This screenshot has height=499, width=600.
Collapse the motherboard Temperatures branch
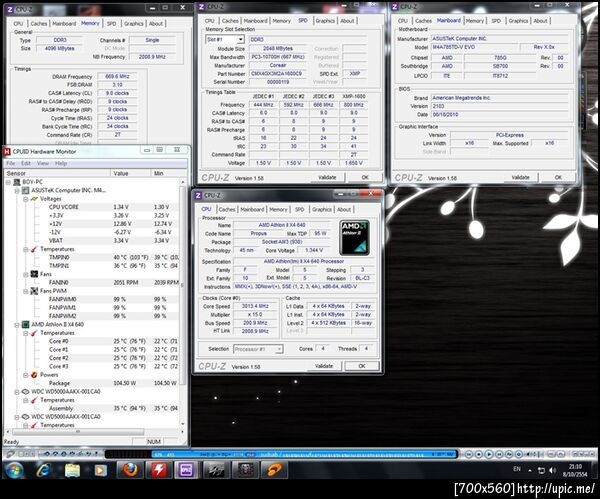(x=25, y=250)
